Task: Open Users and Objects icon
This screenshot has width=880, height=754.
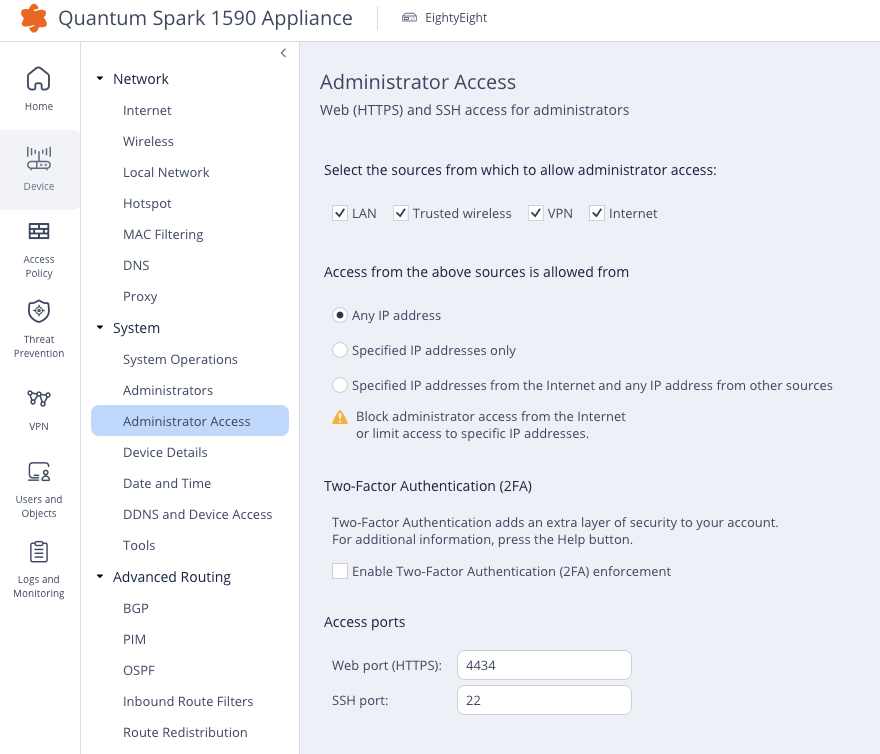Action: click(x=39, y=472)
